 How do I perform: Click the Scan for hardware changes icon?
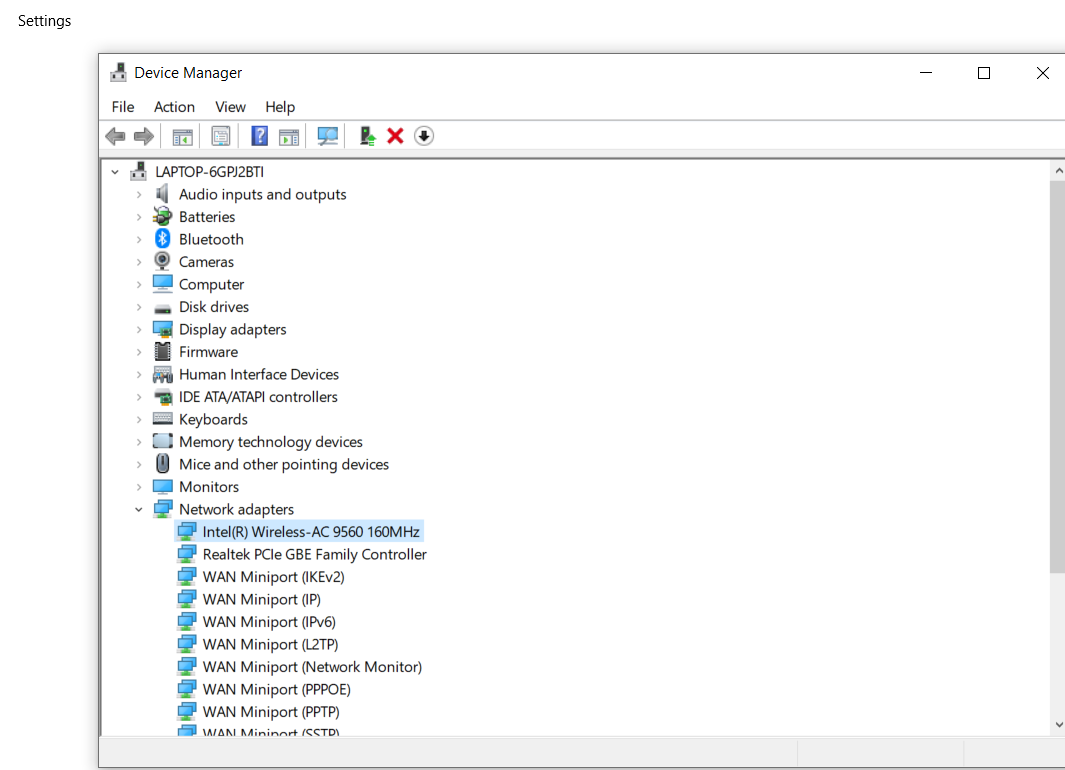[327, 135]
